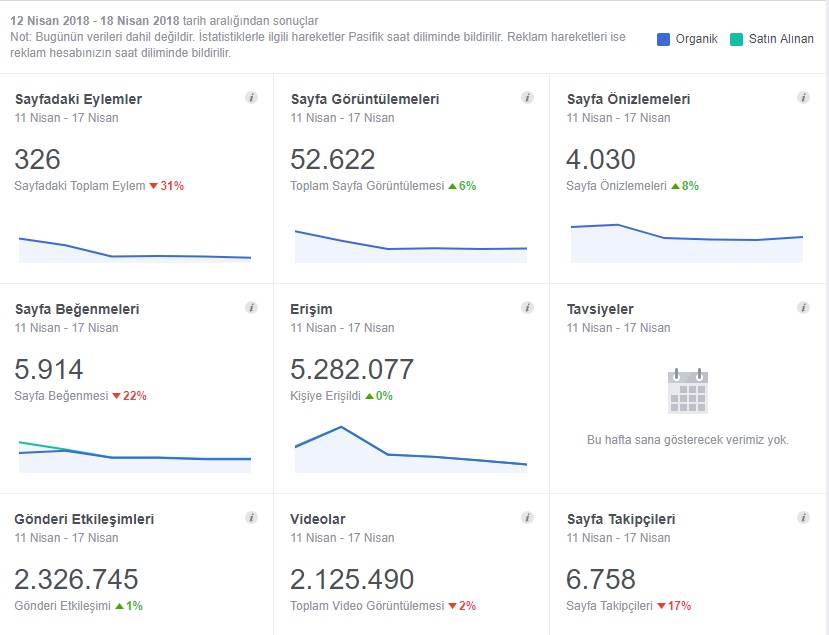Open the info icon beside Sayfa Görüntülemeleri
The width and height of the screenshot is (829, 635).
coord(527,98)
